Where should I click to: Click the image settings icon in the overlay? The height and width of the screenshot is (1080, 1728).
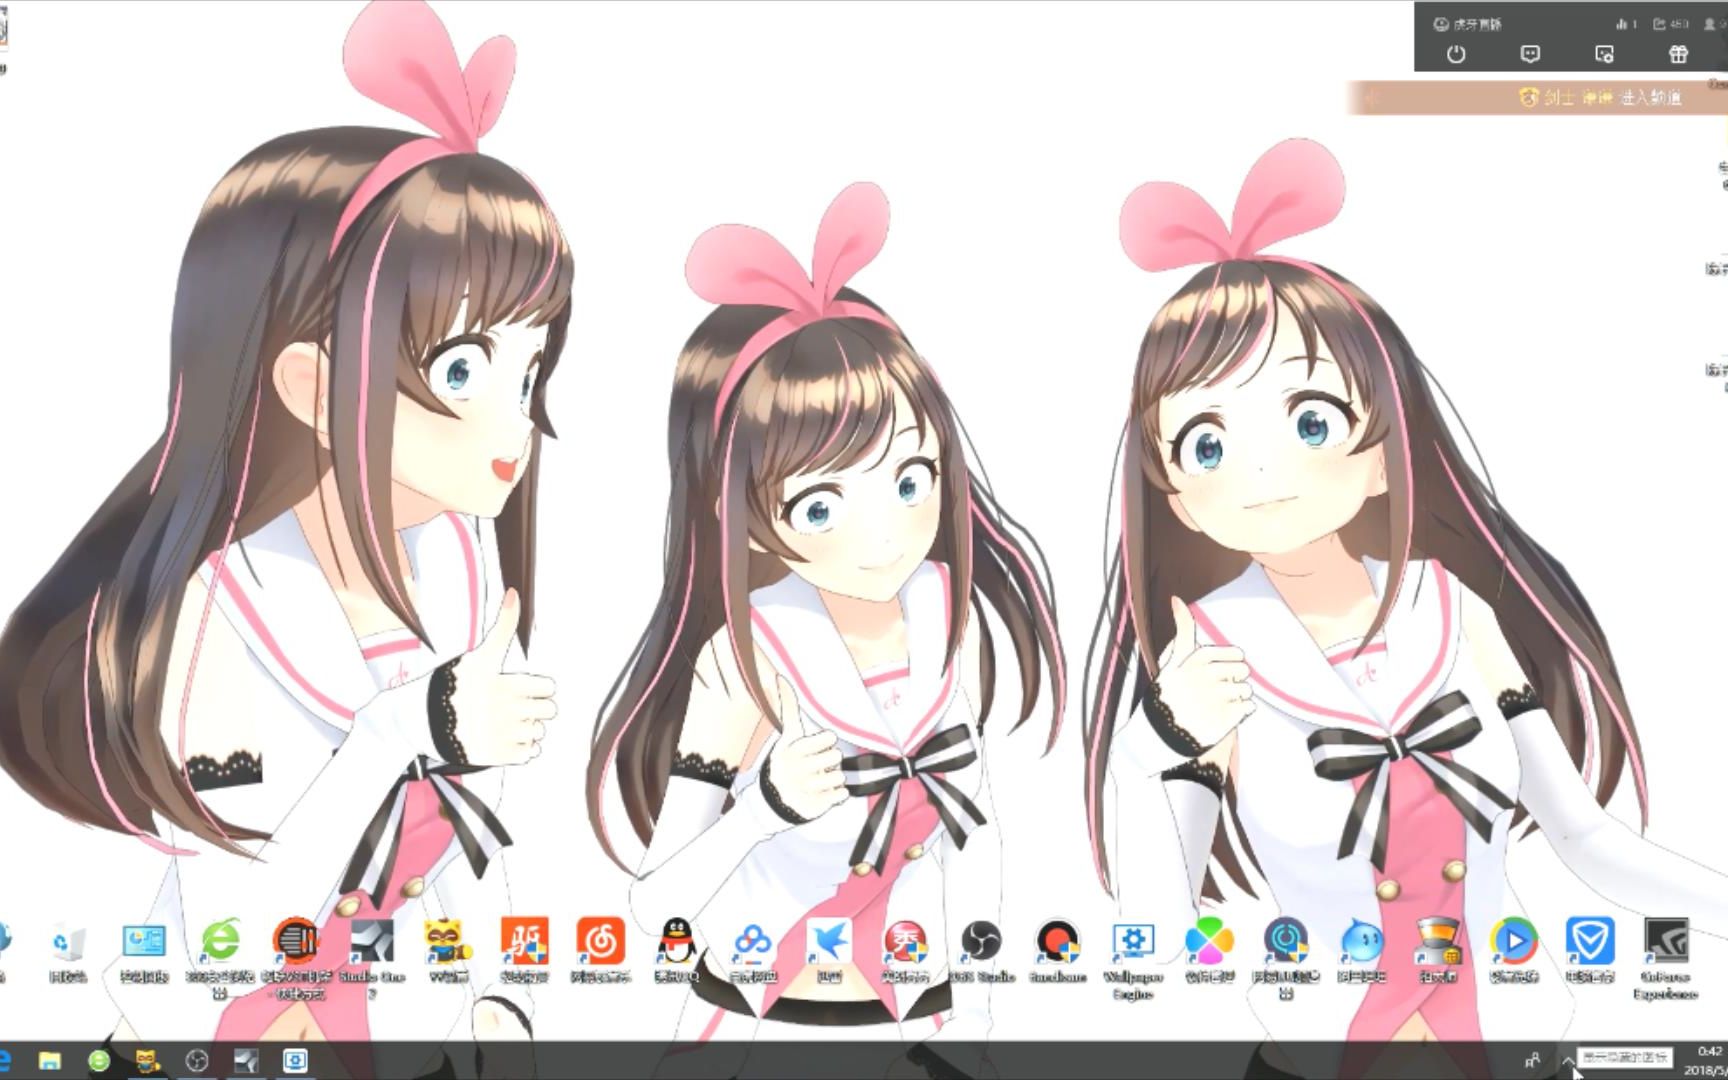1604,54
